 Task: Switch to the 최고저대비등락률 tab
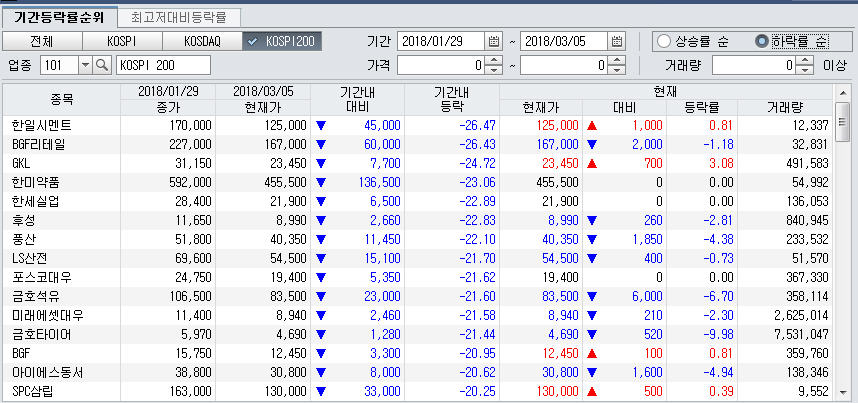179,18
